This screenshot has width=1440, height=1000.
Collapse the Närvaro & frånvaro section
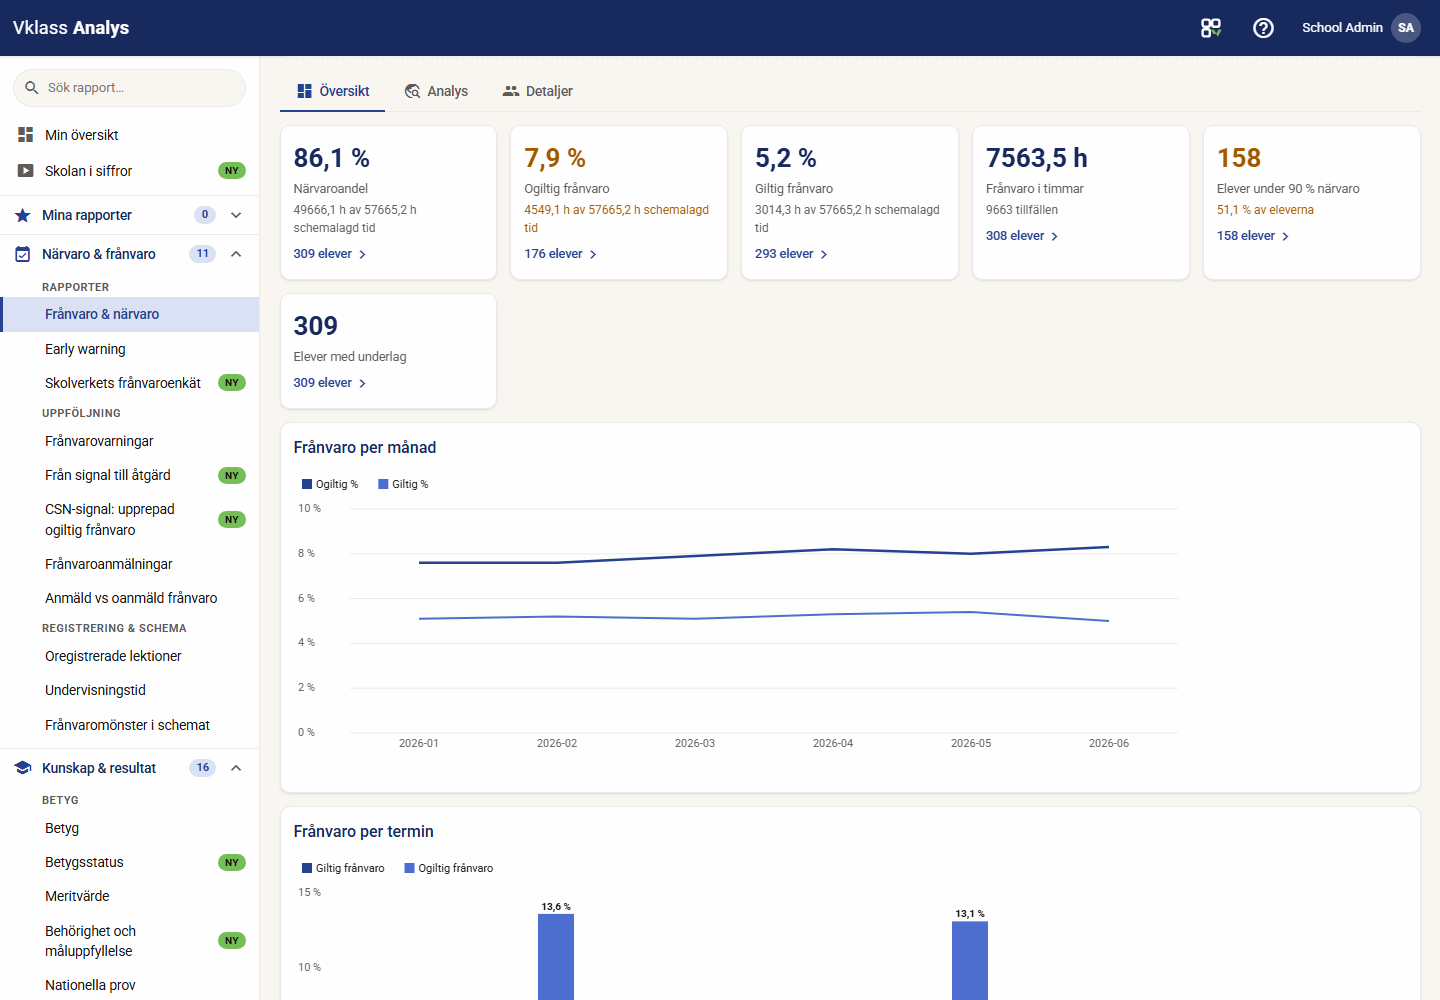(236, 254)
